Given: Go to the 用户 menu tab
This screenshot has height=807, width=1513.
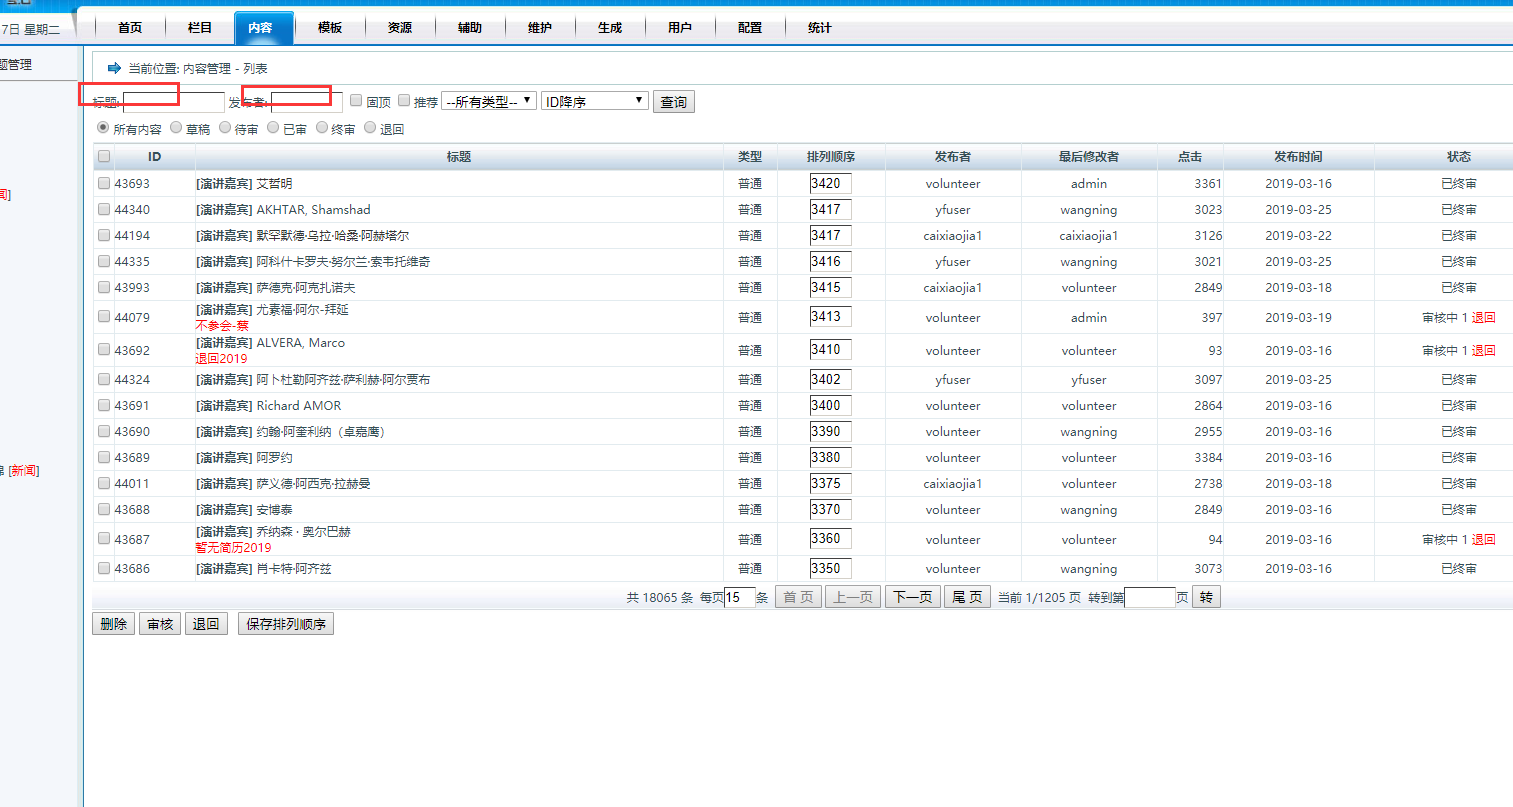Looking at the screenshot, I should pos(680,28).
